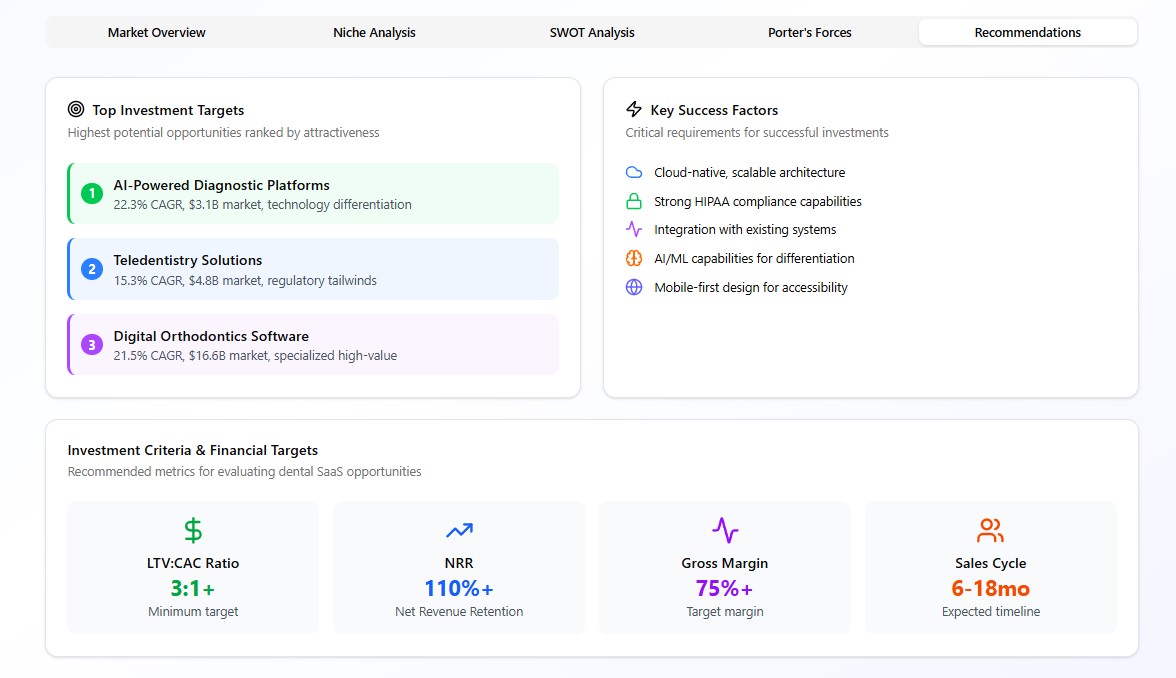Click the pulse icon beside system integration
This screenshot has width=1176, height=678.
pyautogui.click(x=634, y=230)
